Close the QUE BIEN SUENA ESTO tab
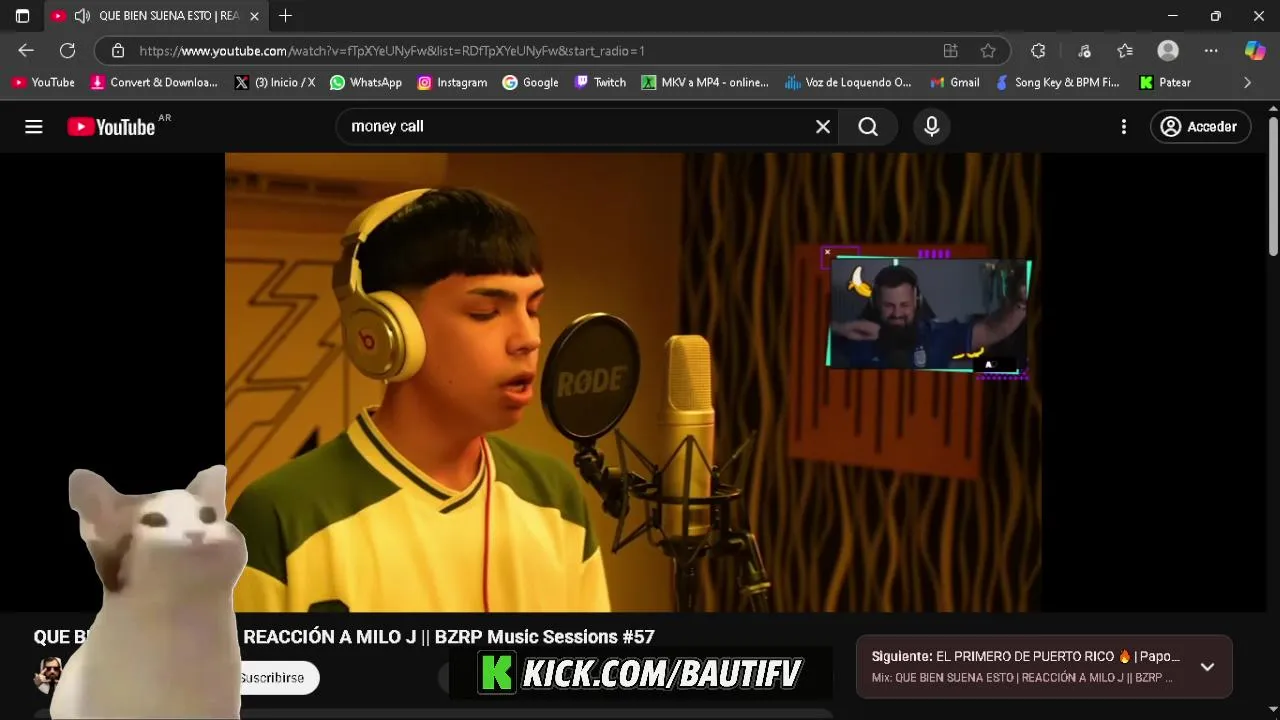 point(254,16)
